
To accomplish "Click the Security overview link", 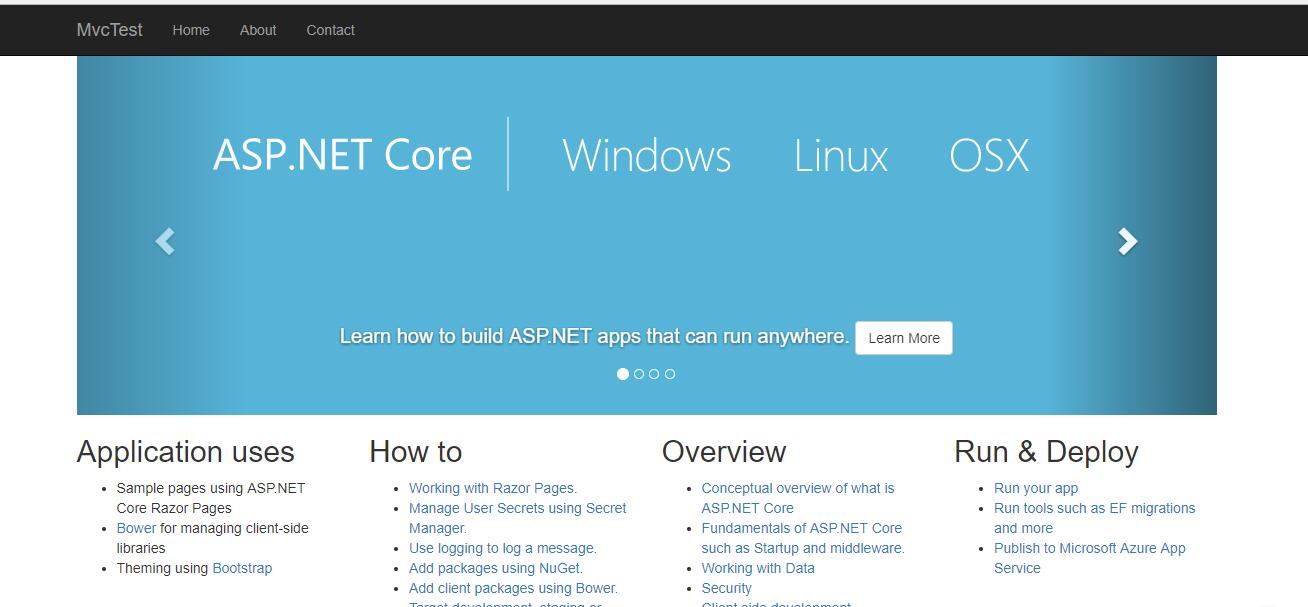I will click(x=726, y=588).
